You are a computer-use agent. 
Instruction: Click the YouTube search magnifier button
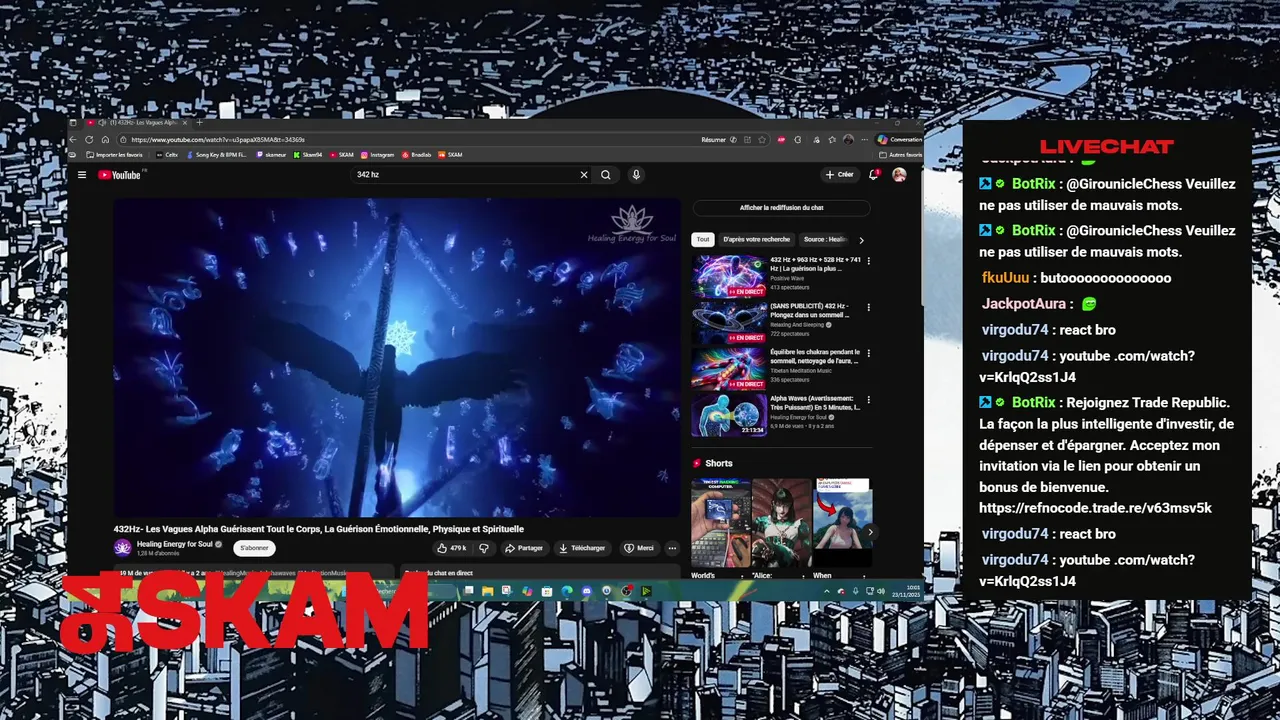coord(606,175)
